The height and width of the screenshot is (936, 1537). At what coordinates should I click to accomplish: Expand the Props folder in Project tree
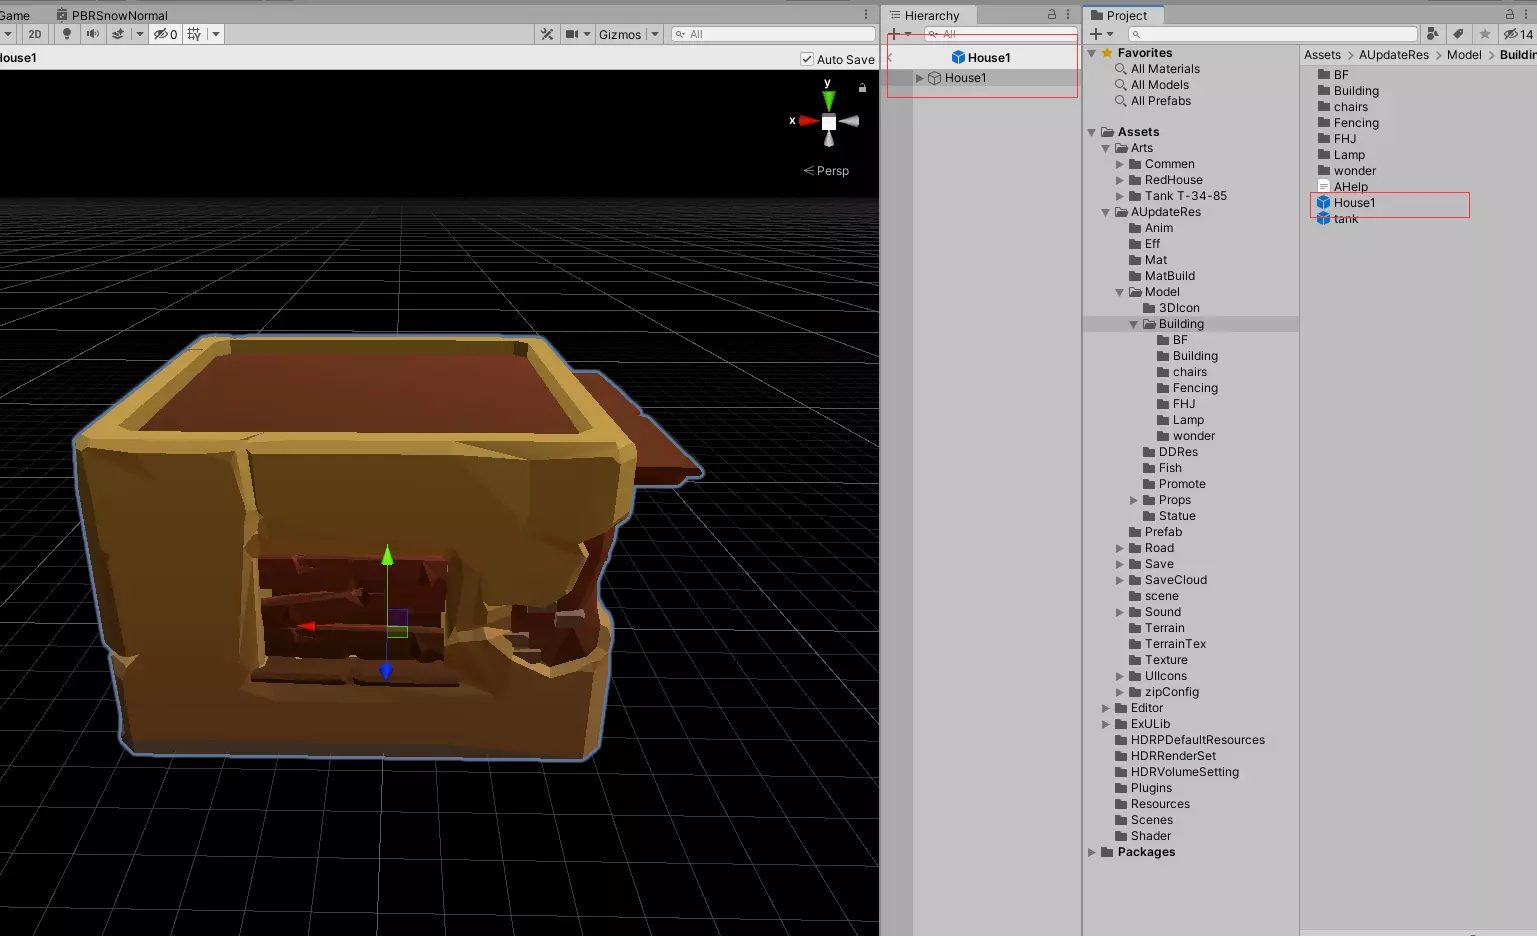tap(1134, 500)
